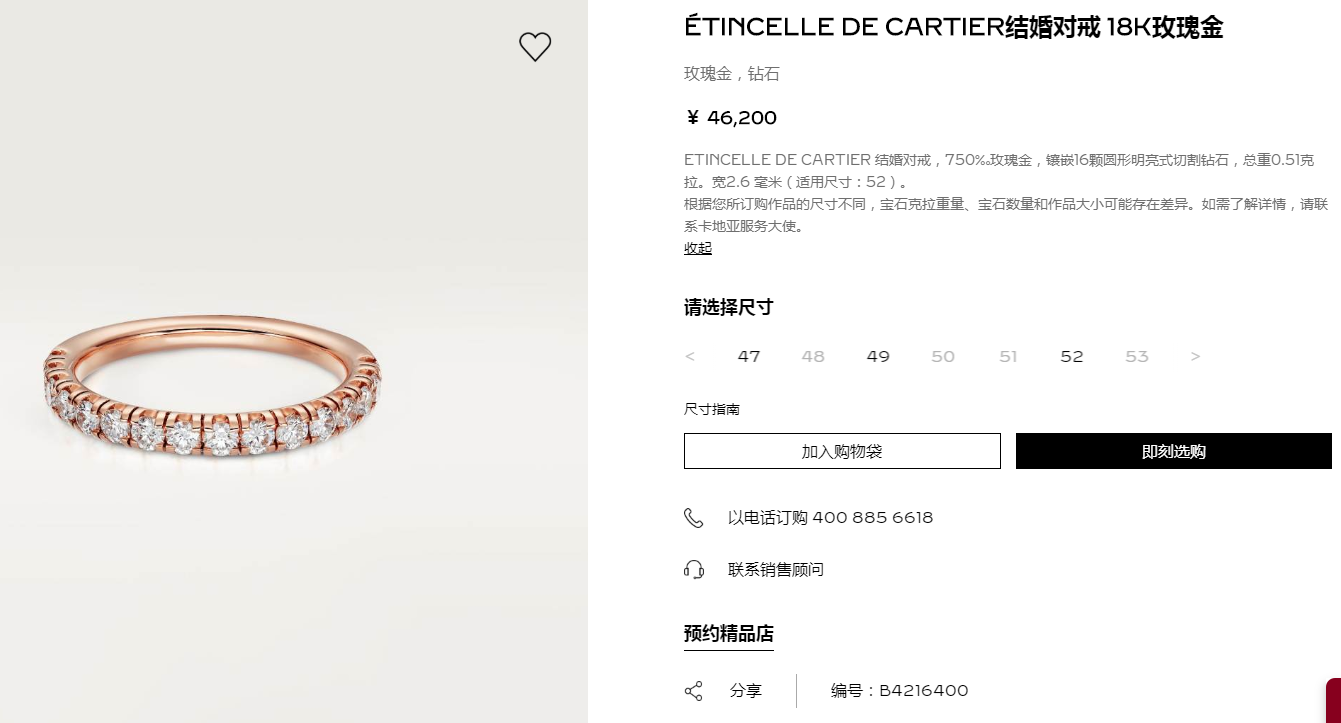The height and width of the screenshot is (723, 1341).
Task: Click the black 即刻选购 button
Action: [1174, 451]
